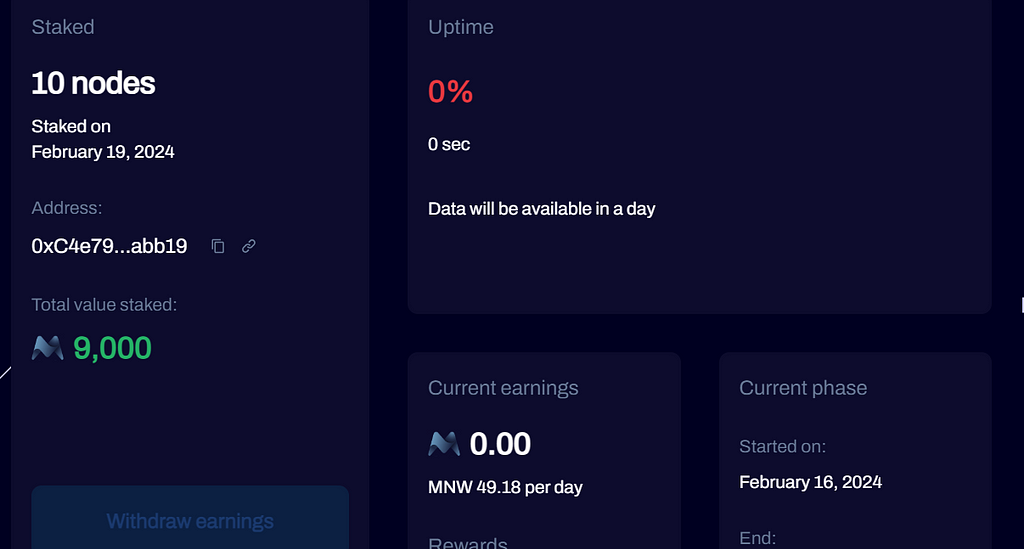This screenshot has width=1024, height=549.
Task: Click the 0 sec uptime duration
Action: tap(449, 144)
